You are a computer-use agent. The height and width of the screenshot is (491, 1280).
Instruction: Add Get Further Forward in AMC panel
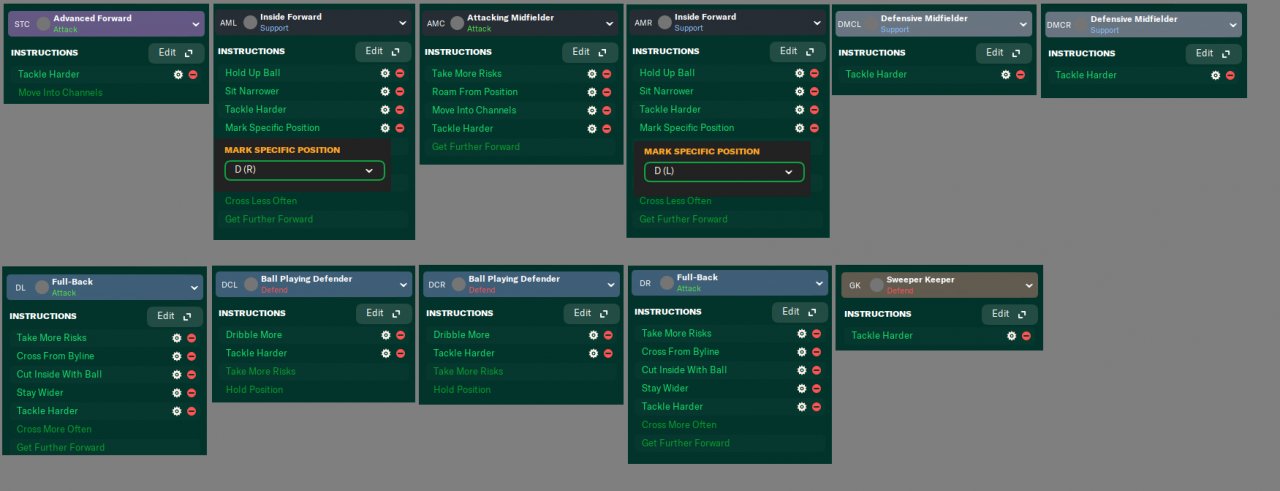476,147
